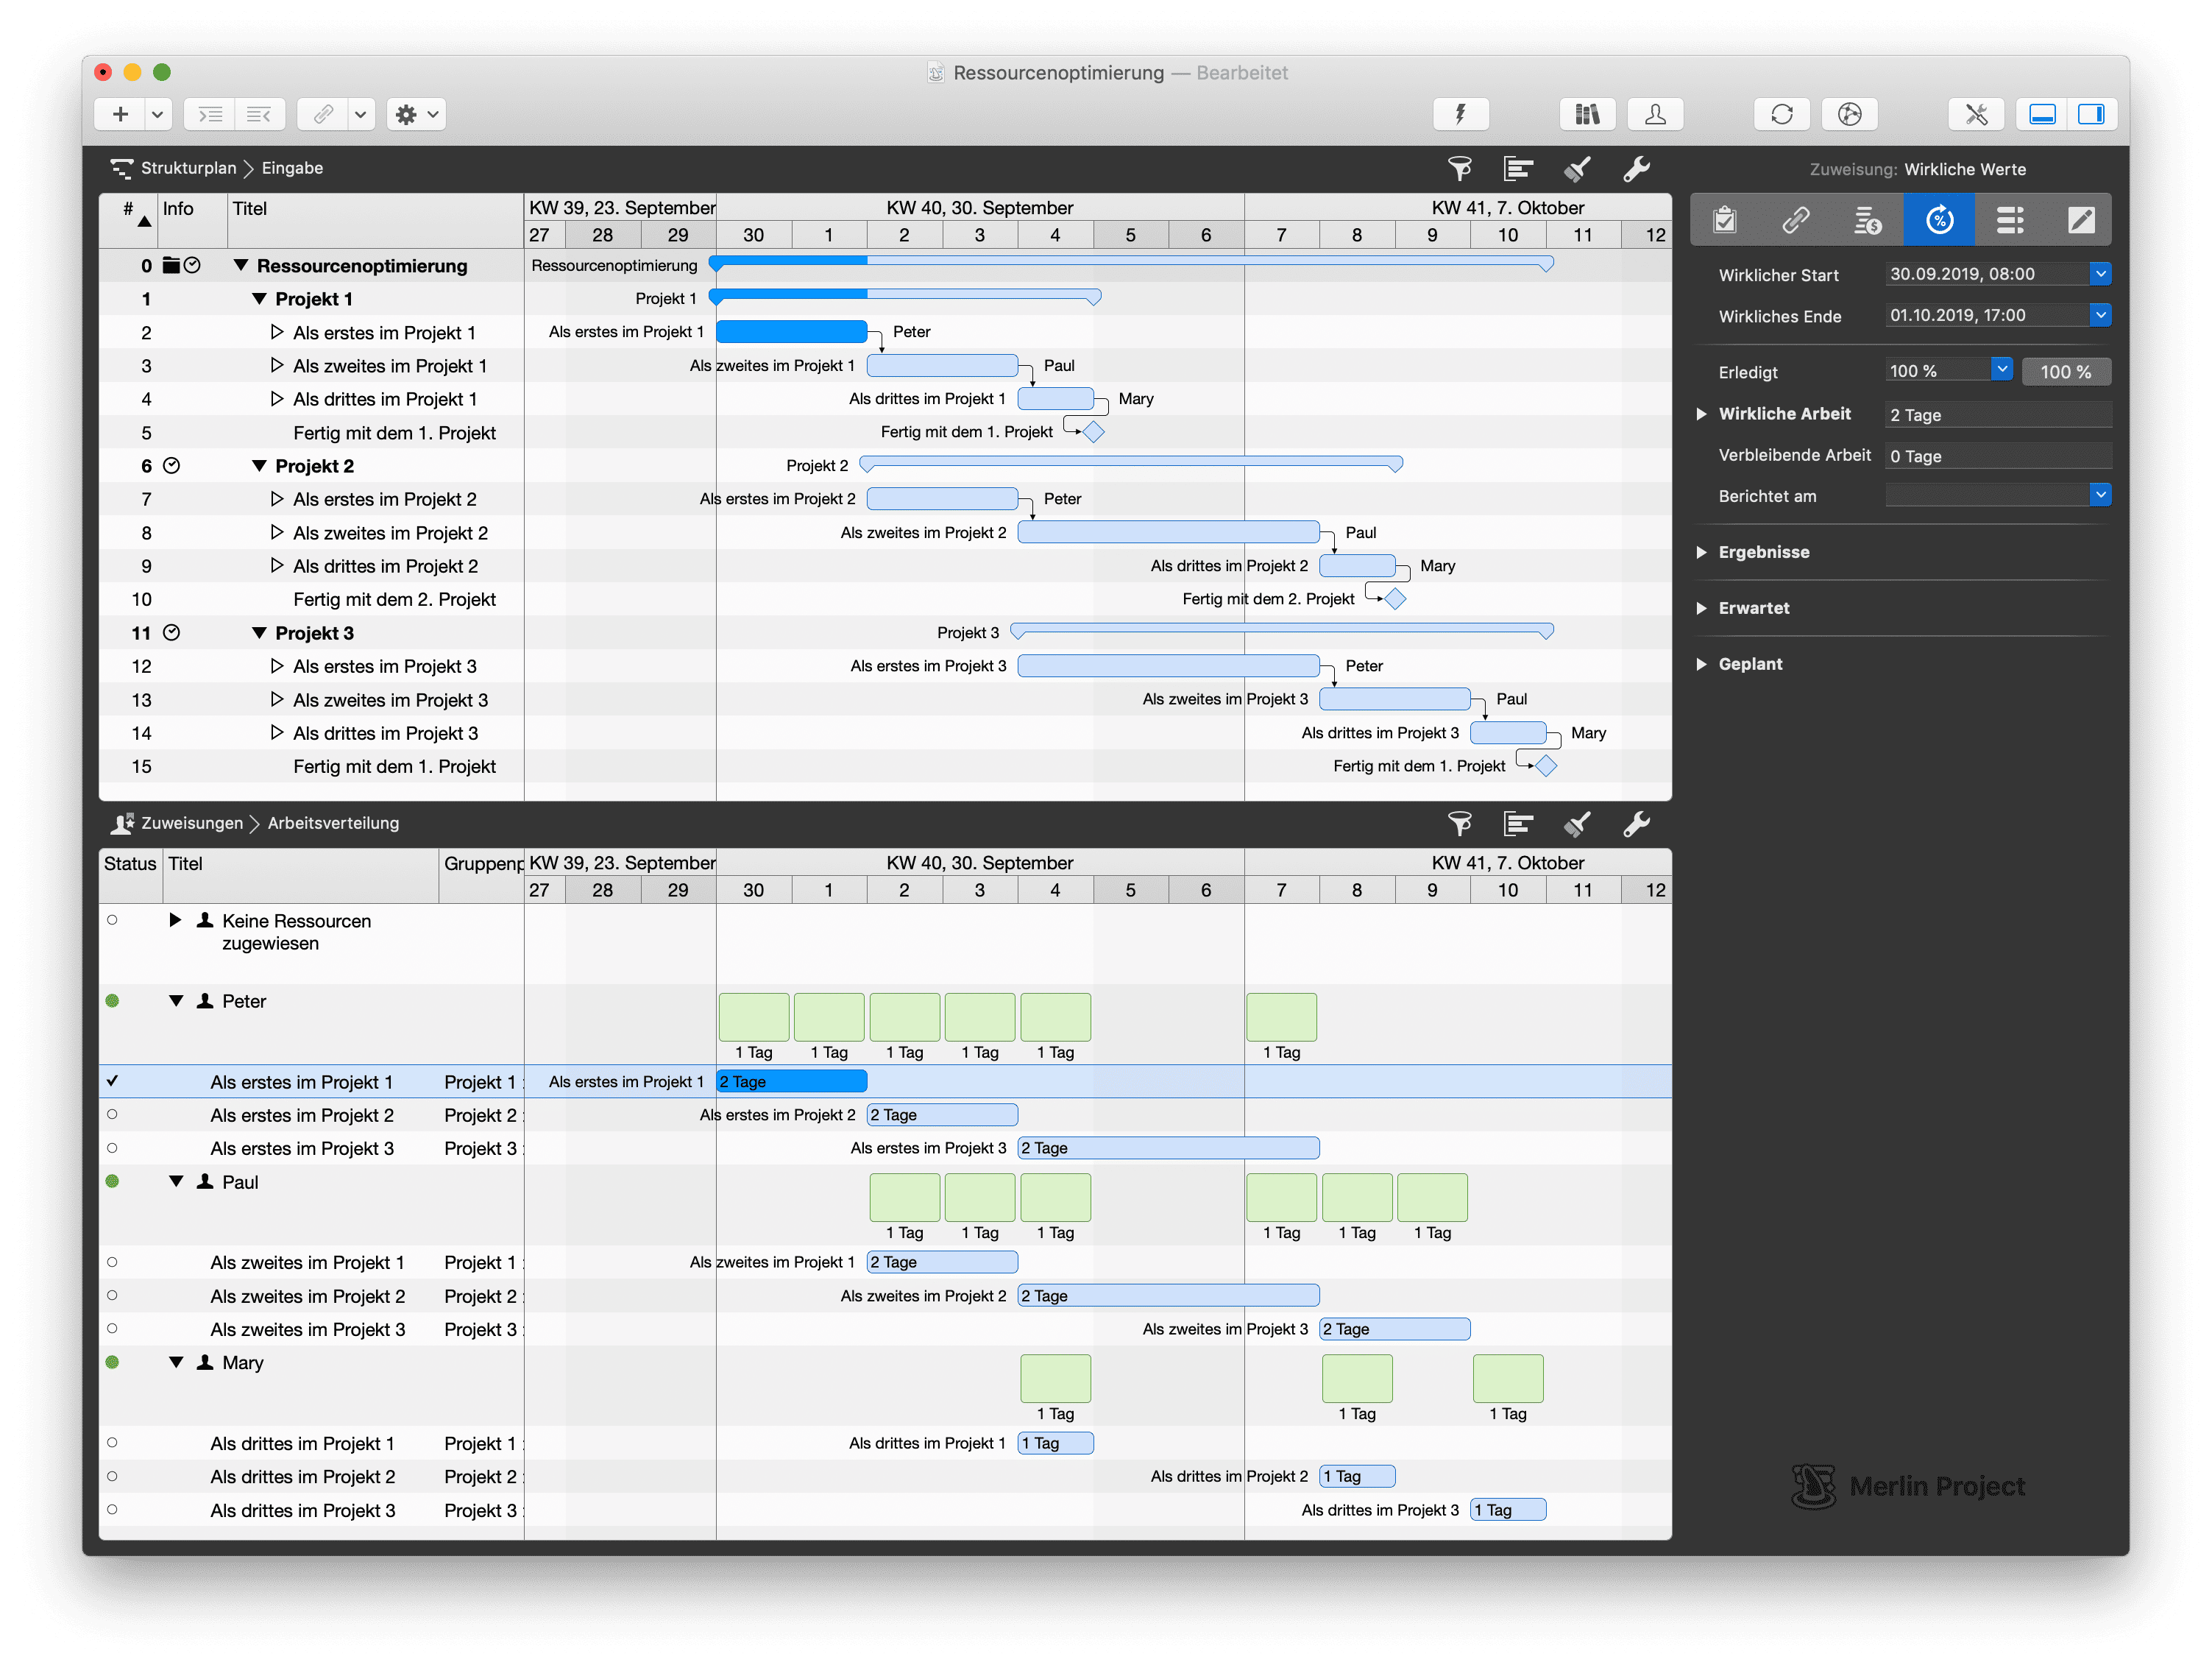Viewport: 2212px width, 1665px height.
Task: Open the Wirklicher Start date dropdown
Action: coord(2100,273)
